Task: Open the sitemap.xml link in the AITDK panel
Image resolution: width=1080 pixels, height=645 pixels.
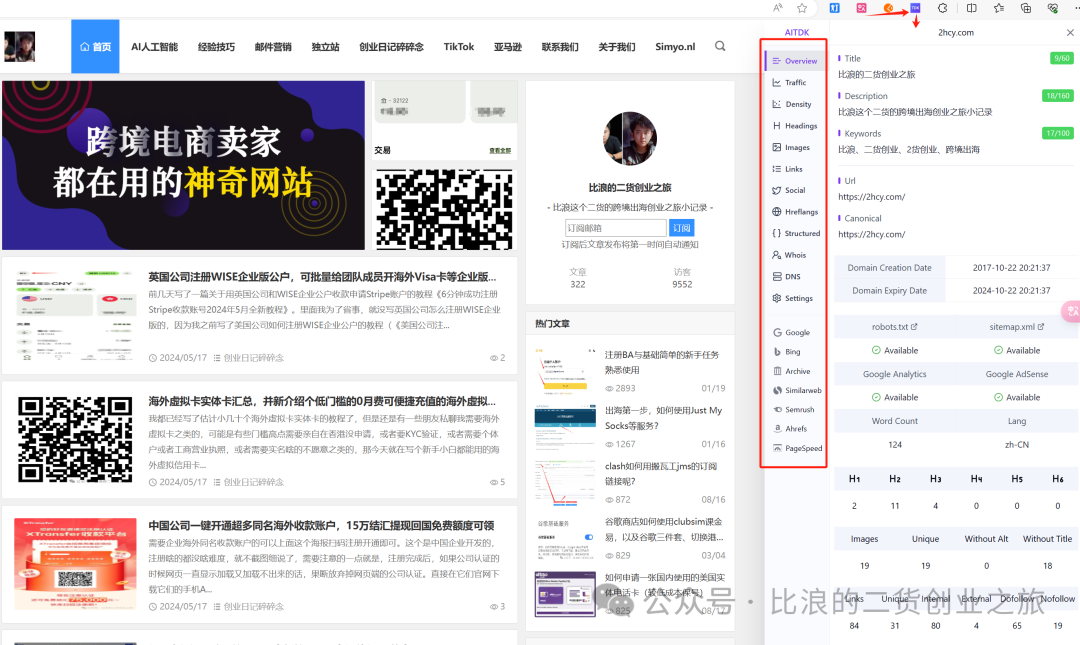Action: coord(1017,327)
